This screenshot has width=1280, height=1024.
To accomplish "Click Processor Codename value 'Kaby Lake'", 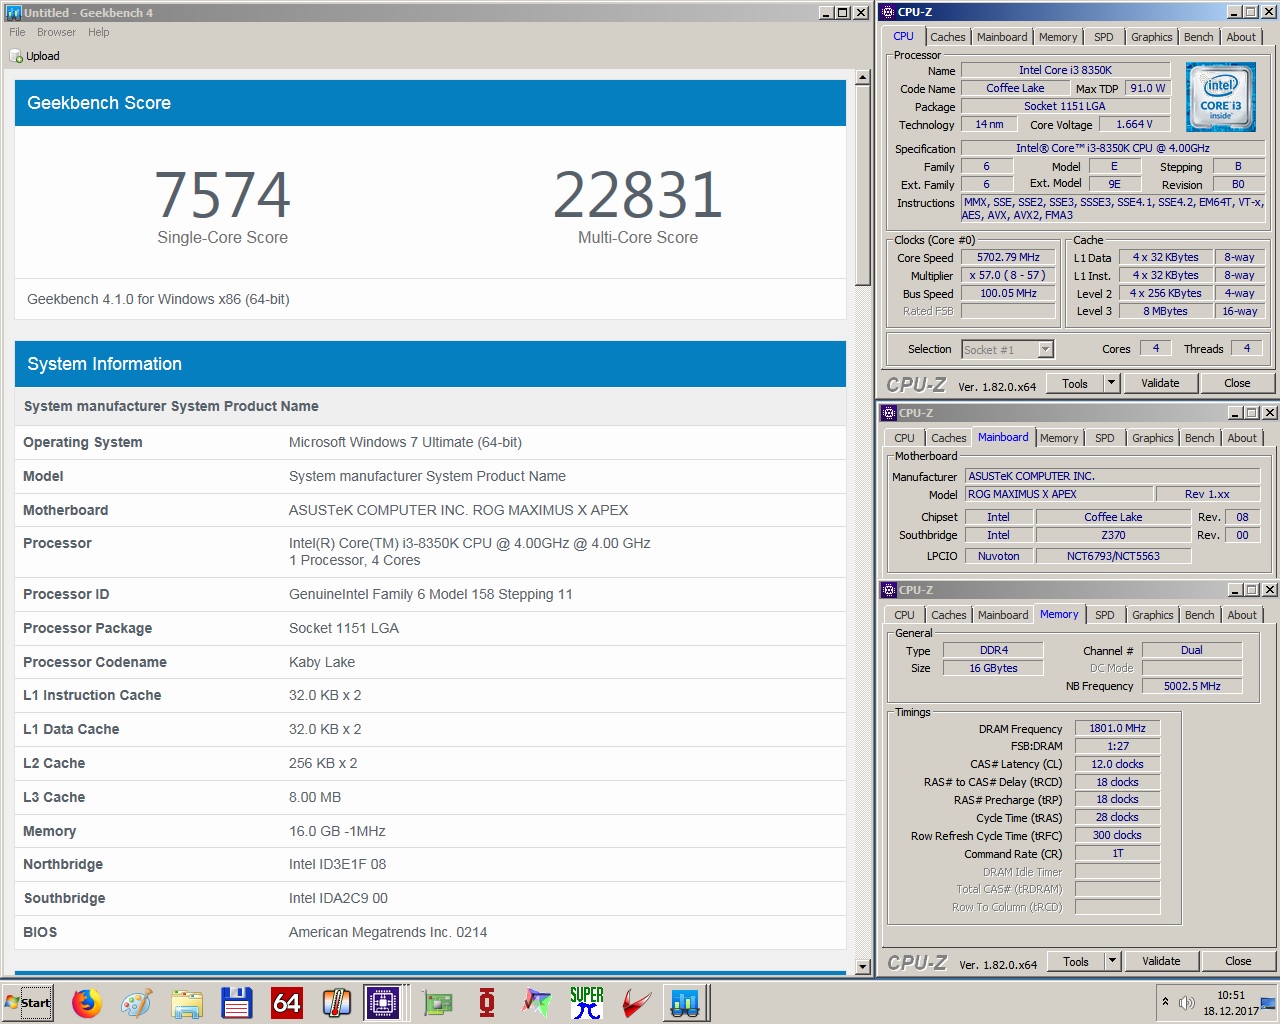I will pyautogui.click(x=322, y=662).
